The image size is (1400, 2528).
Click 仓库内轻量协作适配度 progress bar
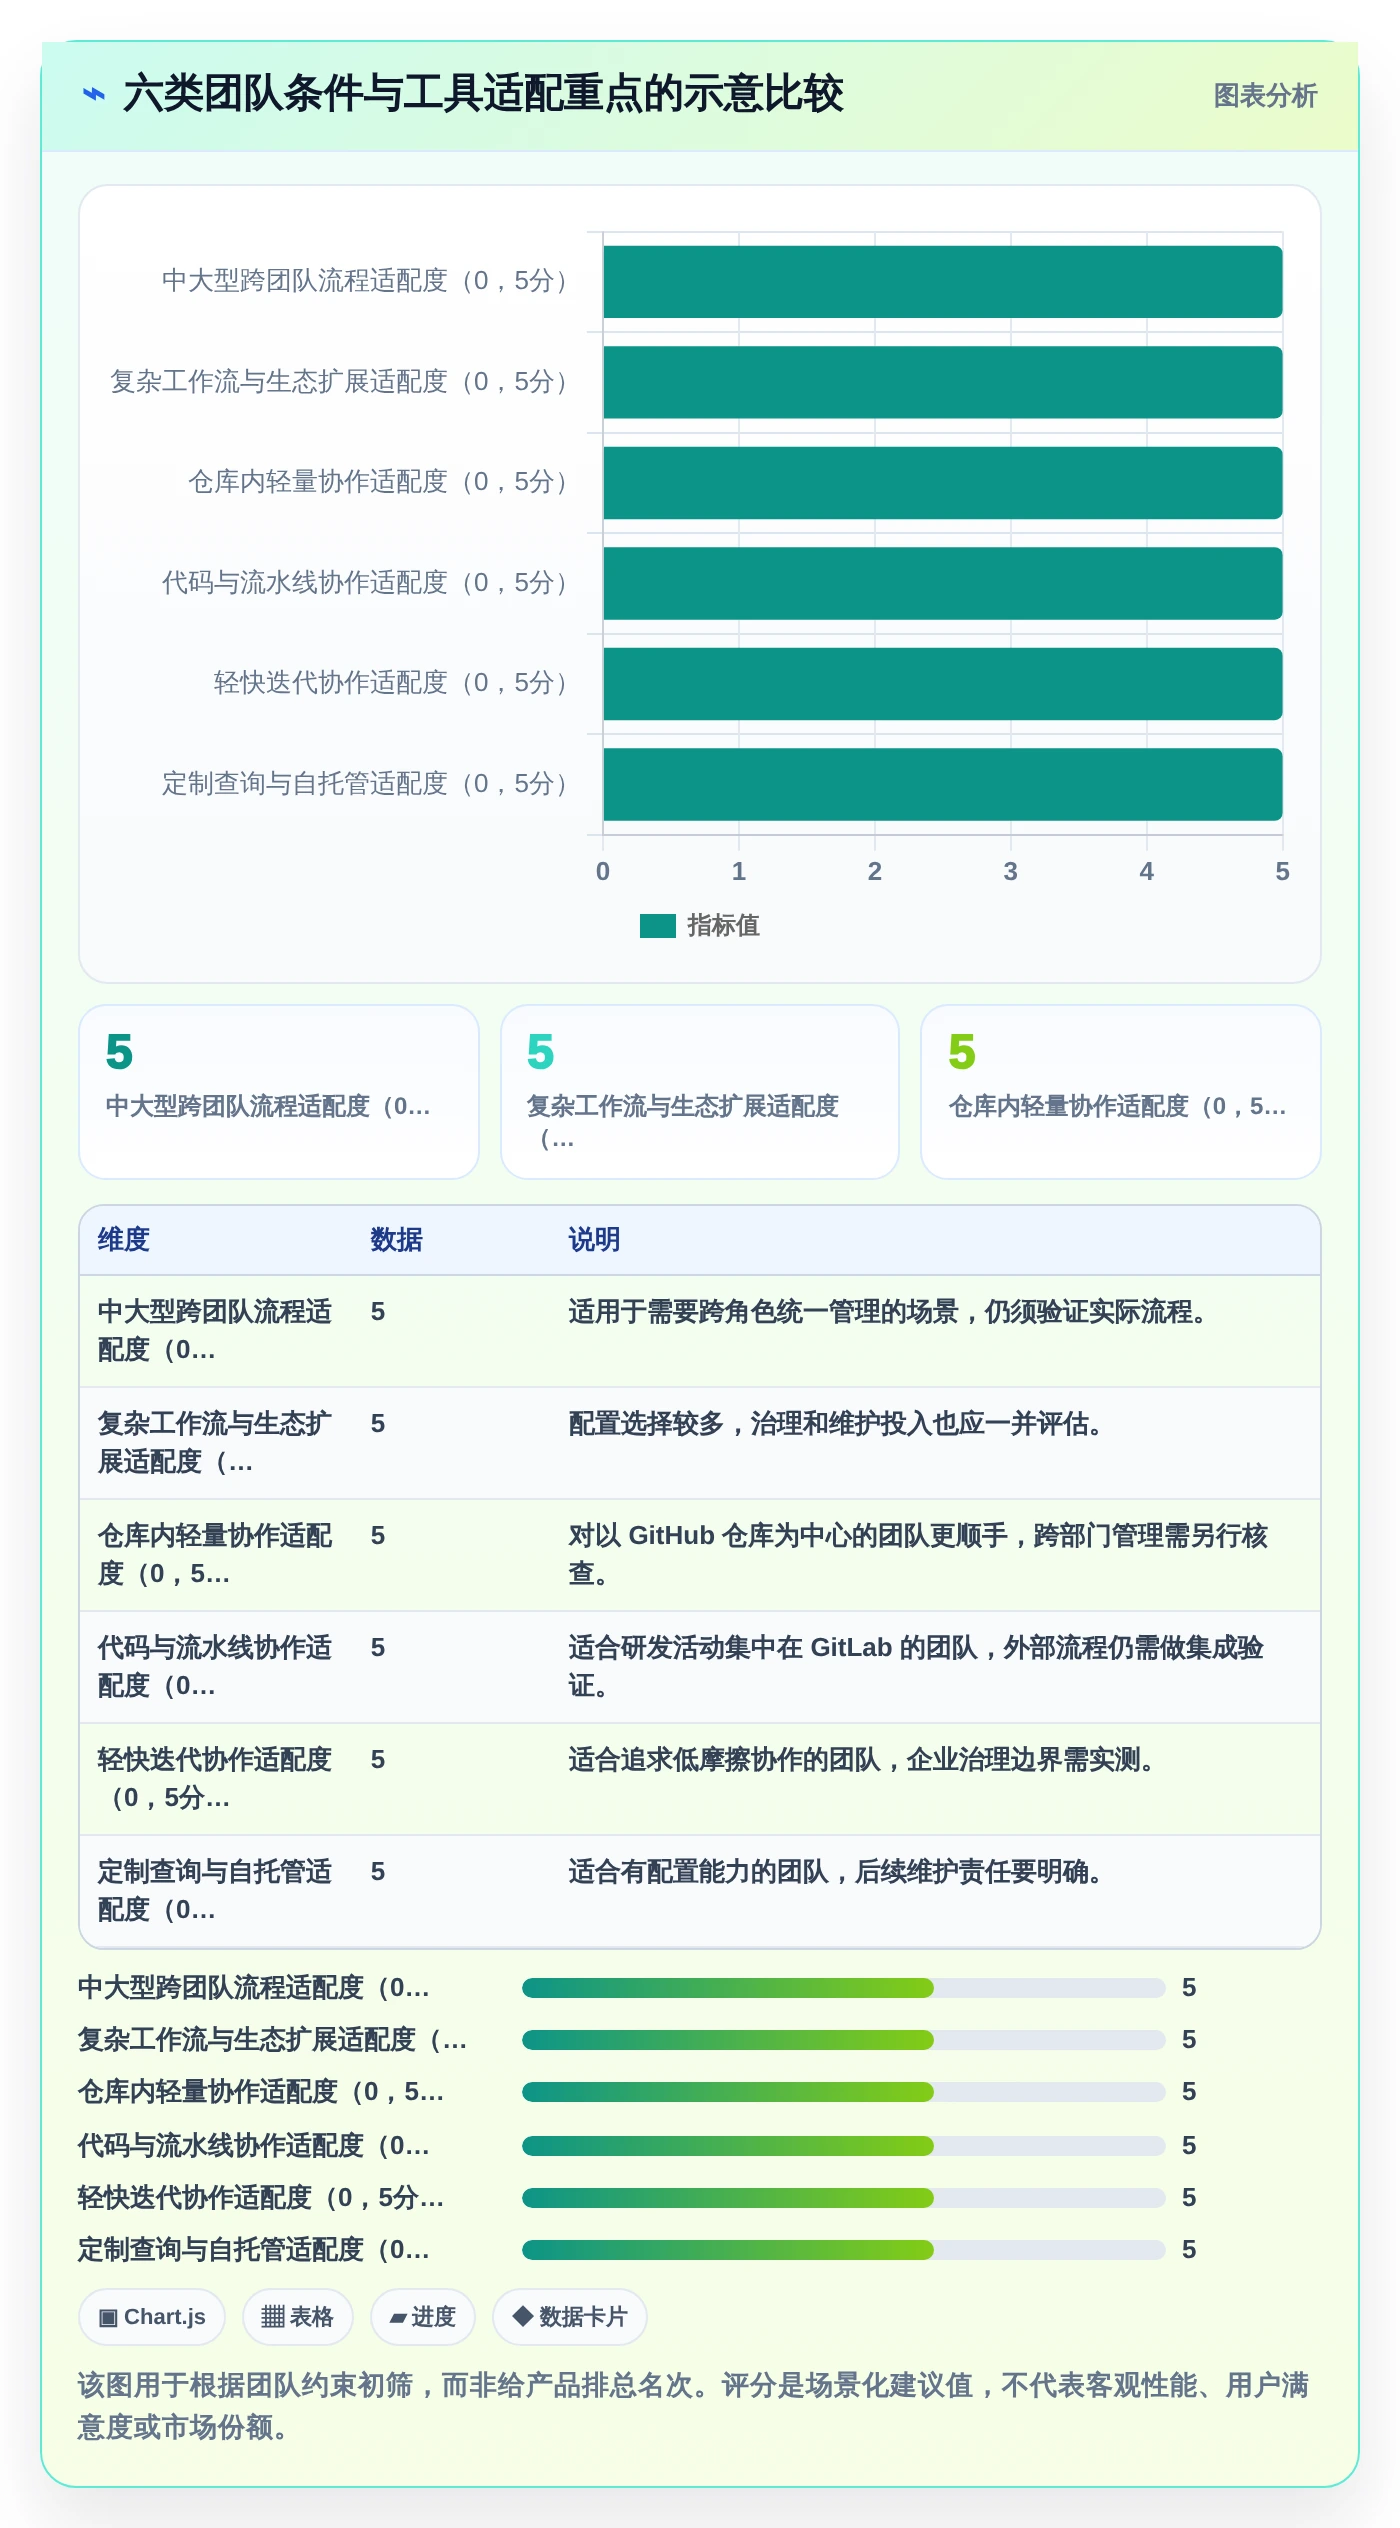point(843,2092)
